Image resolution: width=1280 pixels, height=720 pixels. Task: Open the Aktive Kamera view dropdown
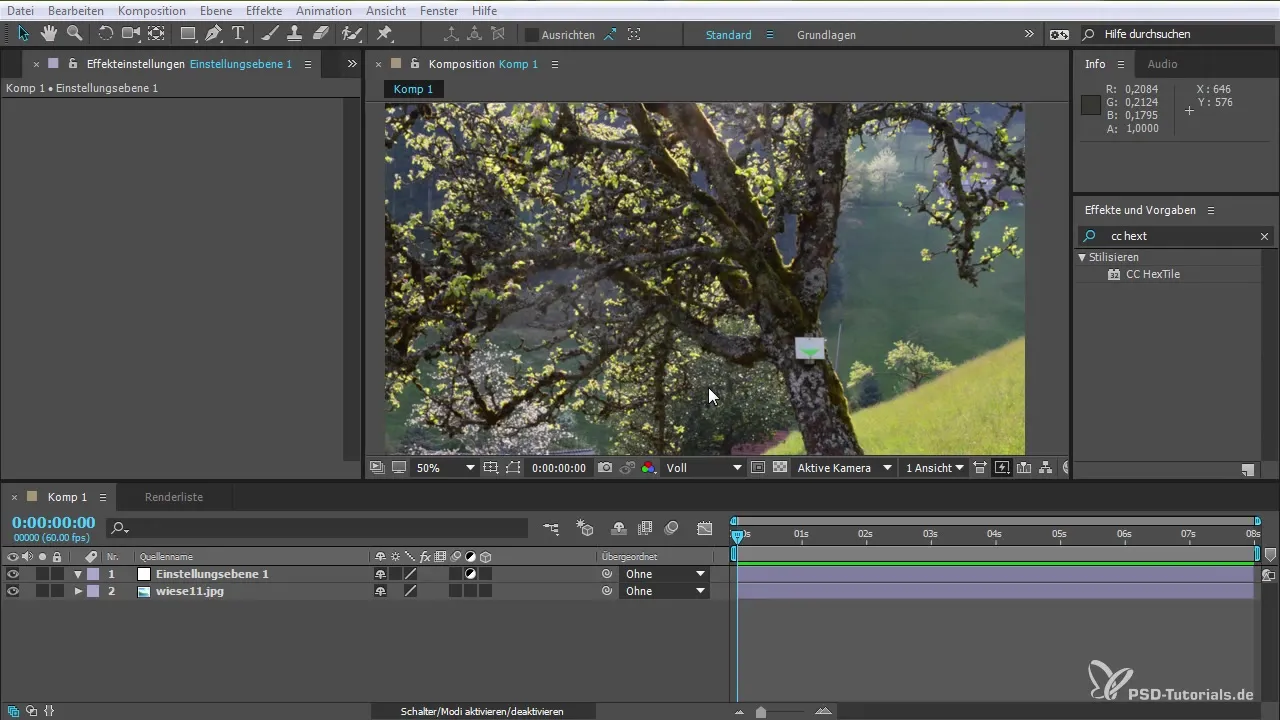click(x=844, y=467)
